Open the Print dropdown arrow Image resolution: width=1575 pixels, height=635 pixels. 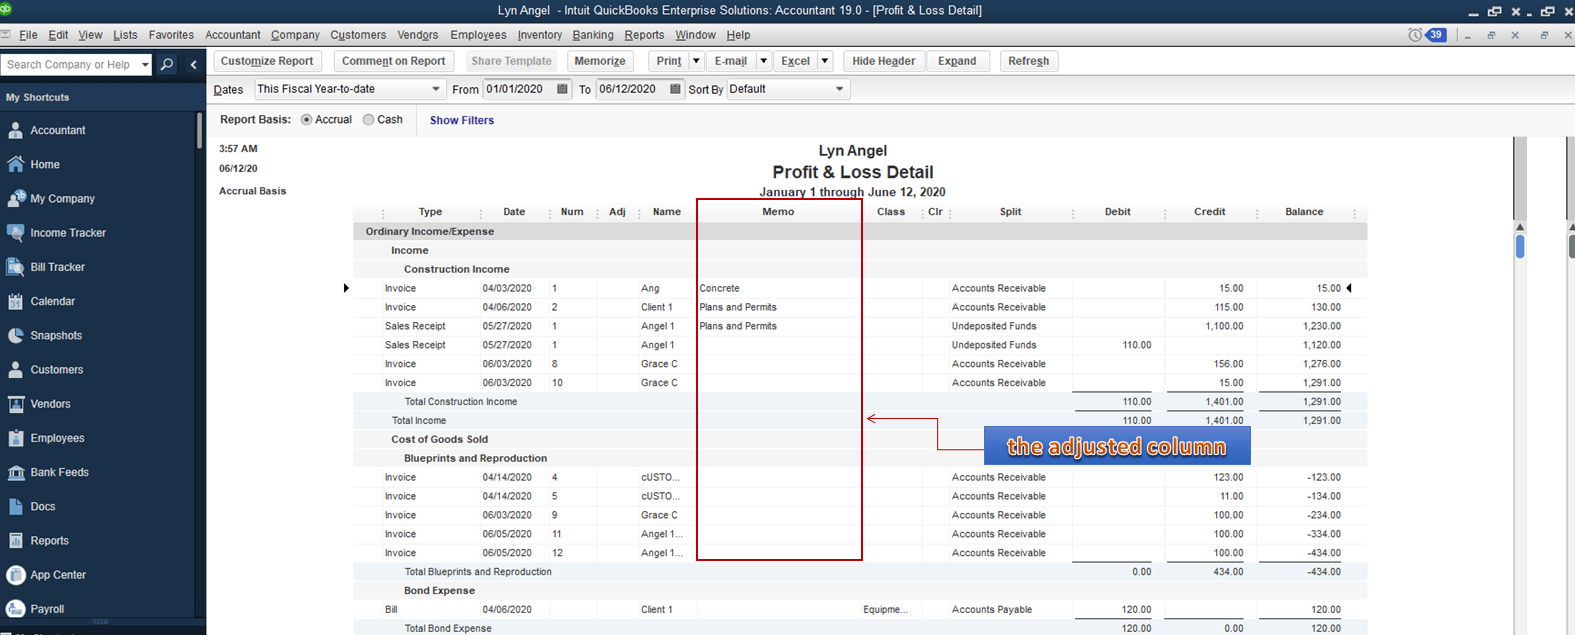(696, 61)
